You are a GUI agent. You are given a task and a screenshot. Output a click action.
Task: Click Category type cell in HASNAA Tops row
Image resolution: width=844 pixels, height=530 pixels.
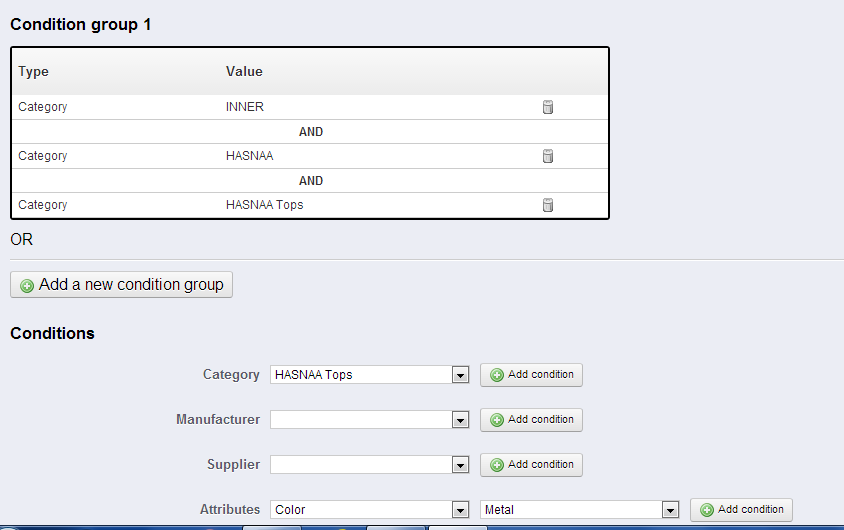point(43,205)
